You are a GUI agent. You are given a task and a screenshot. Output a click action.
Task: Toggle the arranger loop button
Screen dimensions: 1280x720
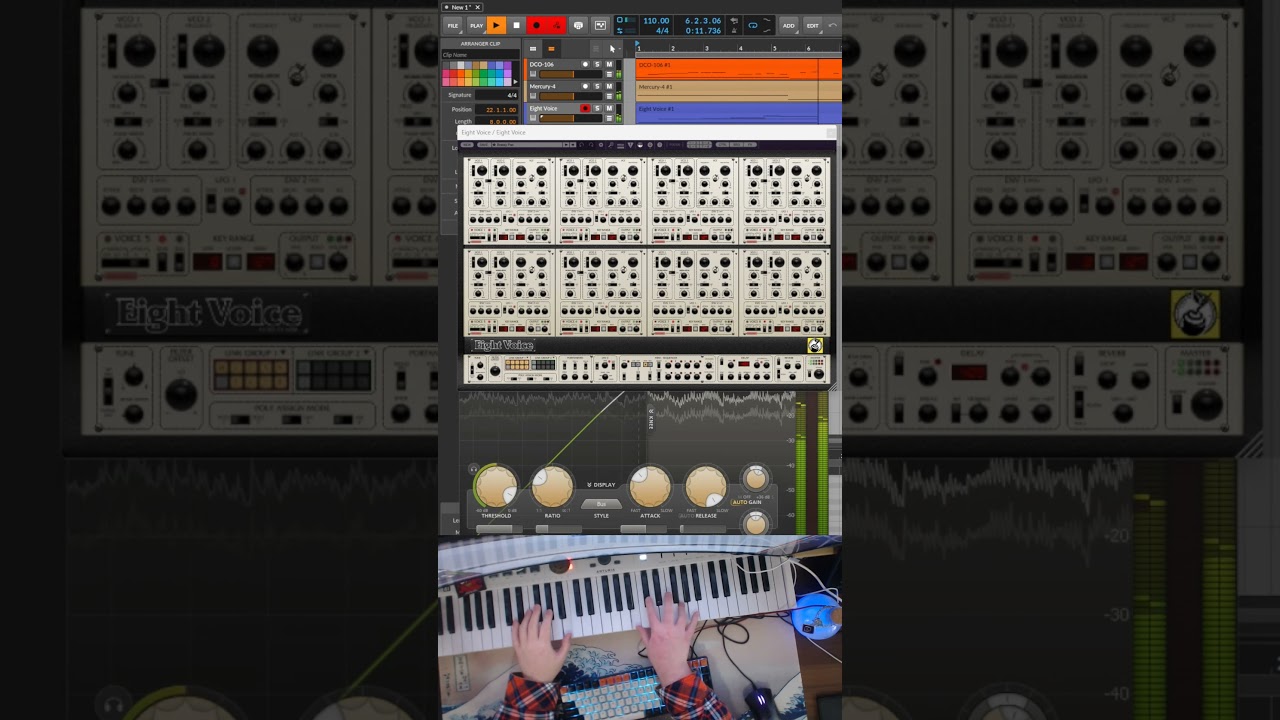(753, 25)
